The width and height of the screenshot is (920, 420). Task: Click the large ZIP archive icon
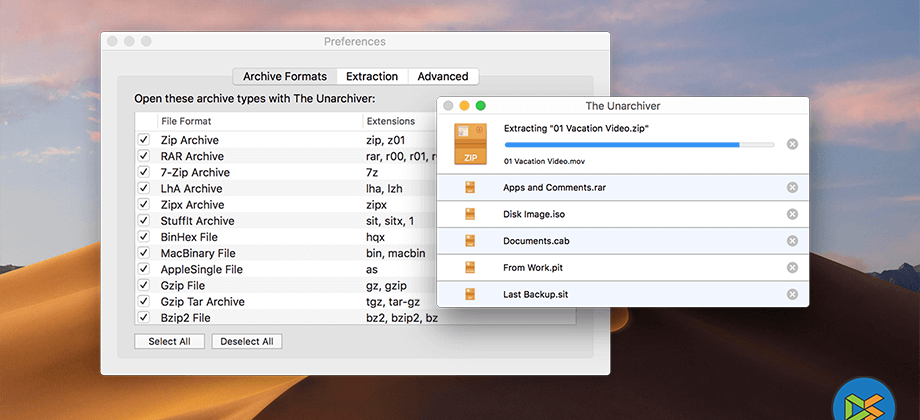pos(470,144)
